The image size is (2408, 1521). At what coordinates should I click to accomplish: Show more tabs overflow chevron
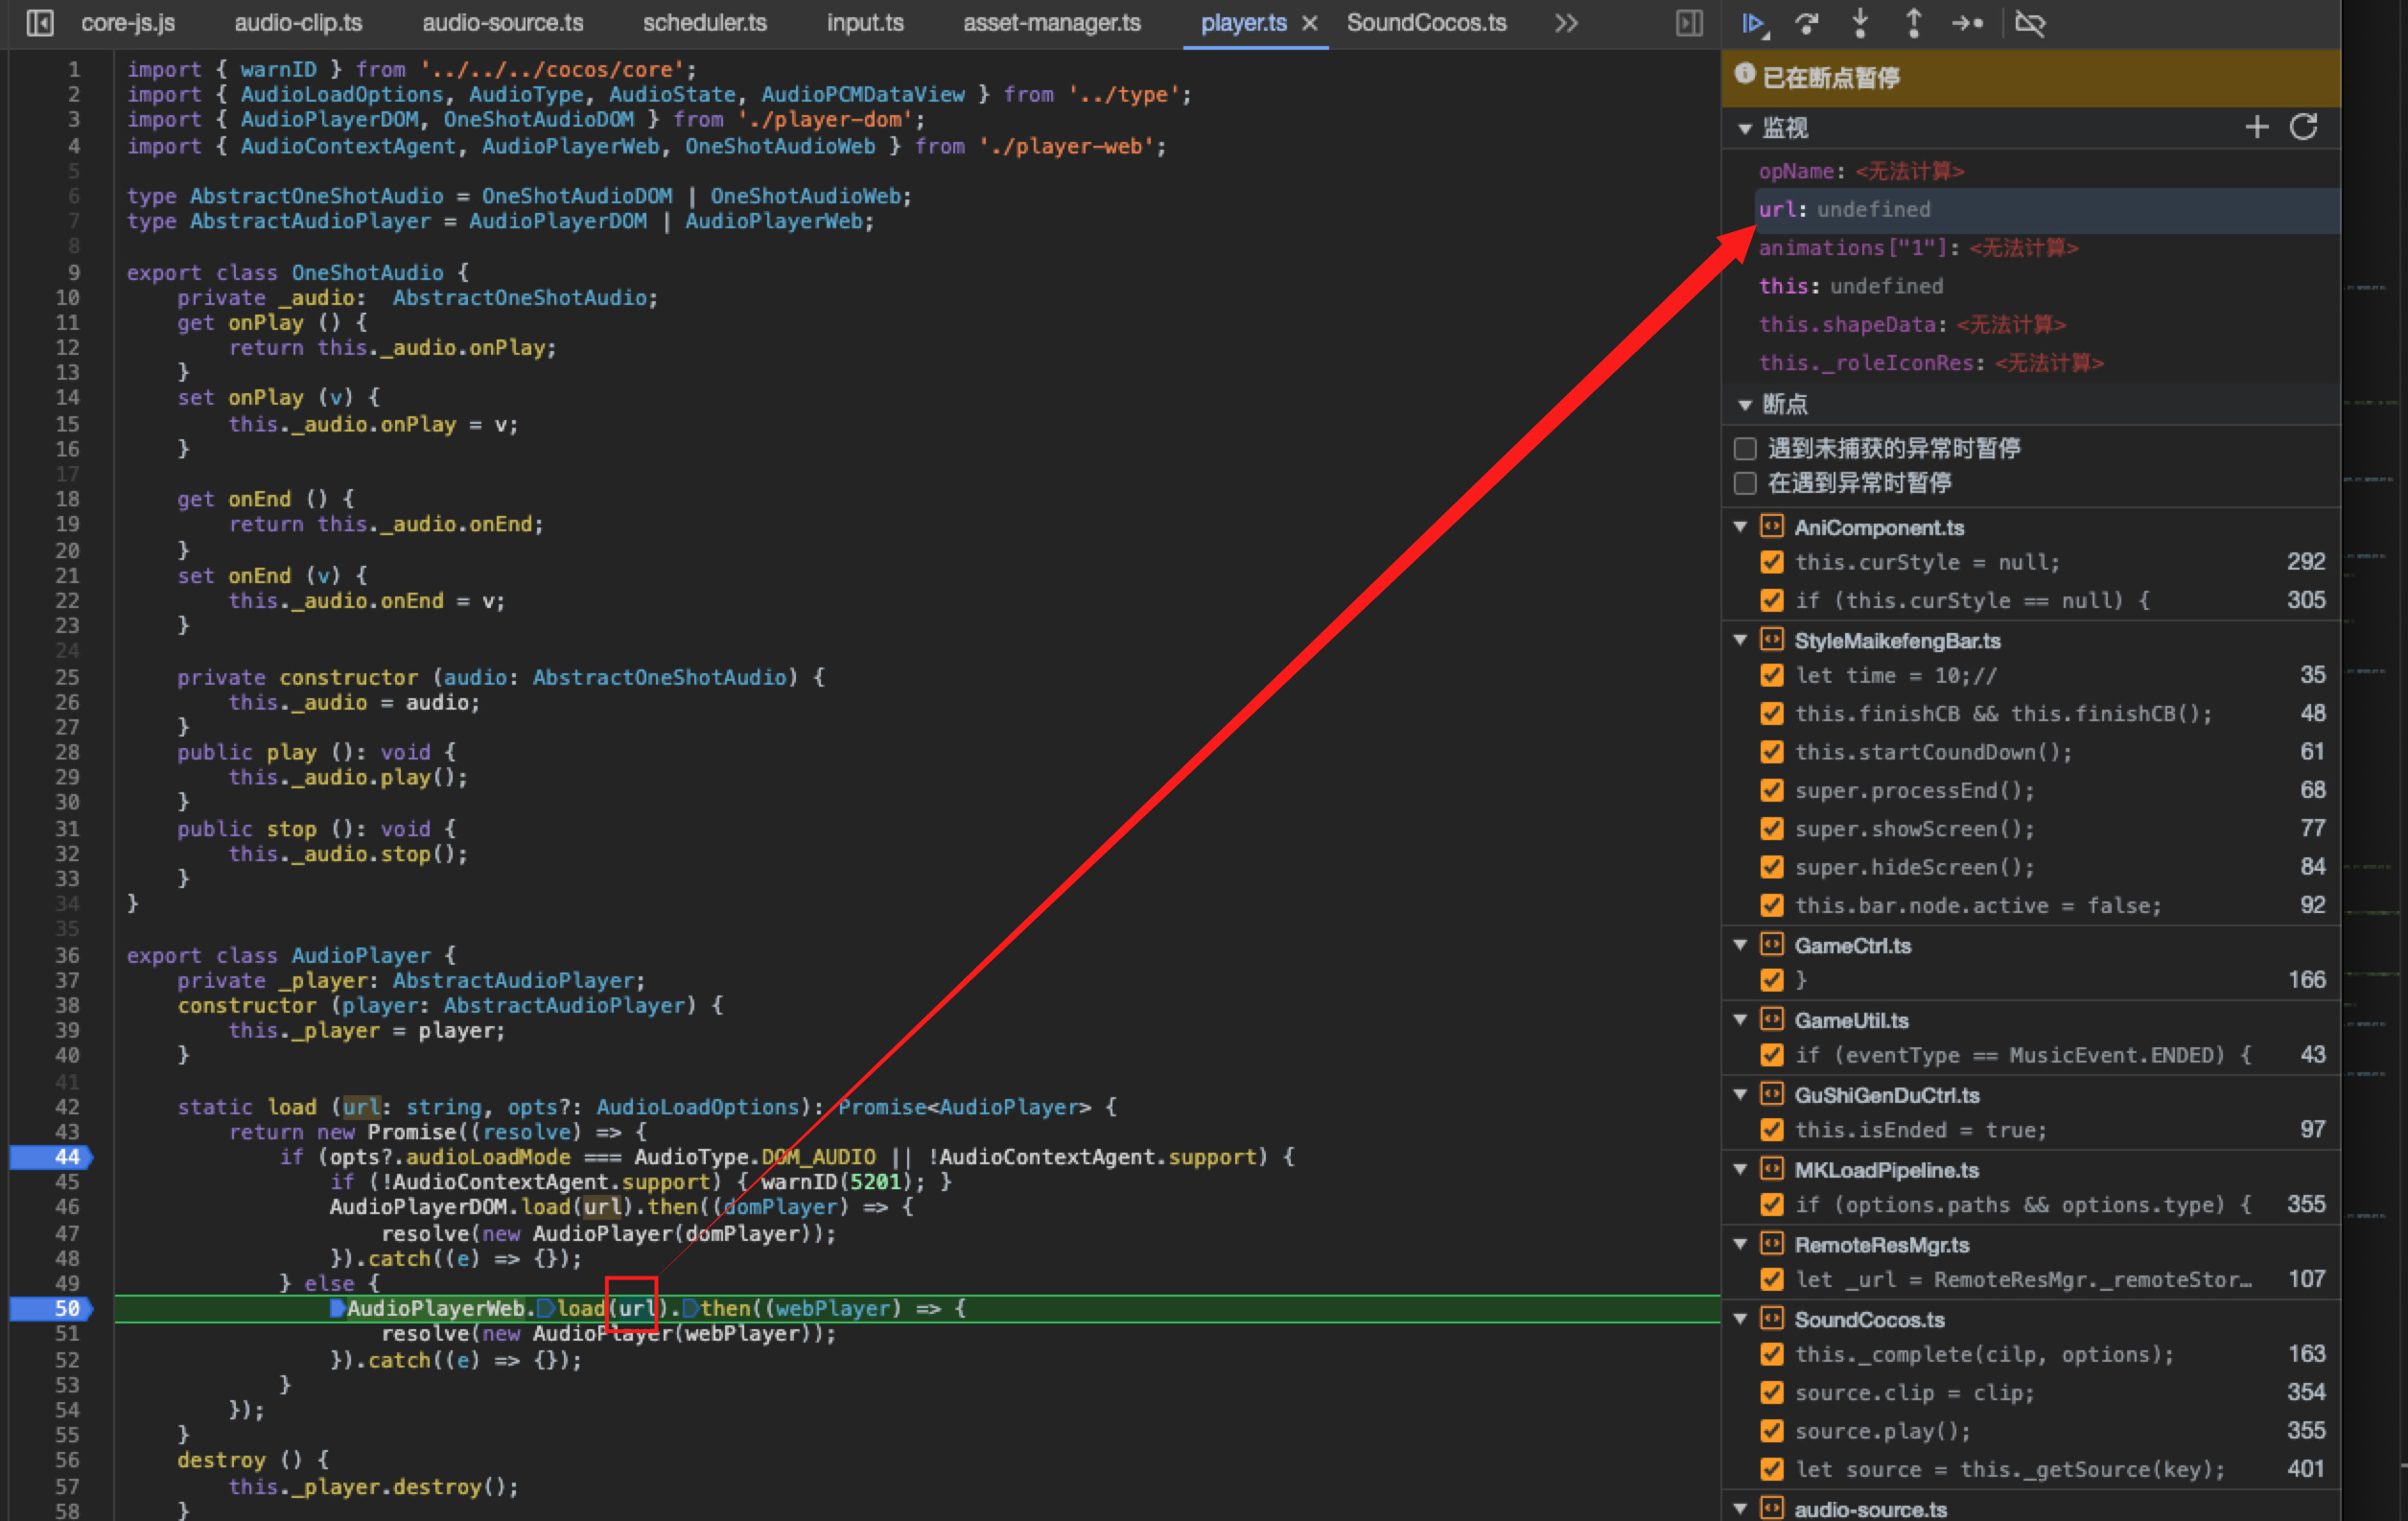pyautogui.click(x=1566, y=23)
